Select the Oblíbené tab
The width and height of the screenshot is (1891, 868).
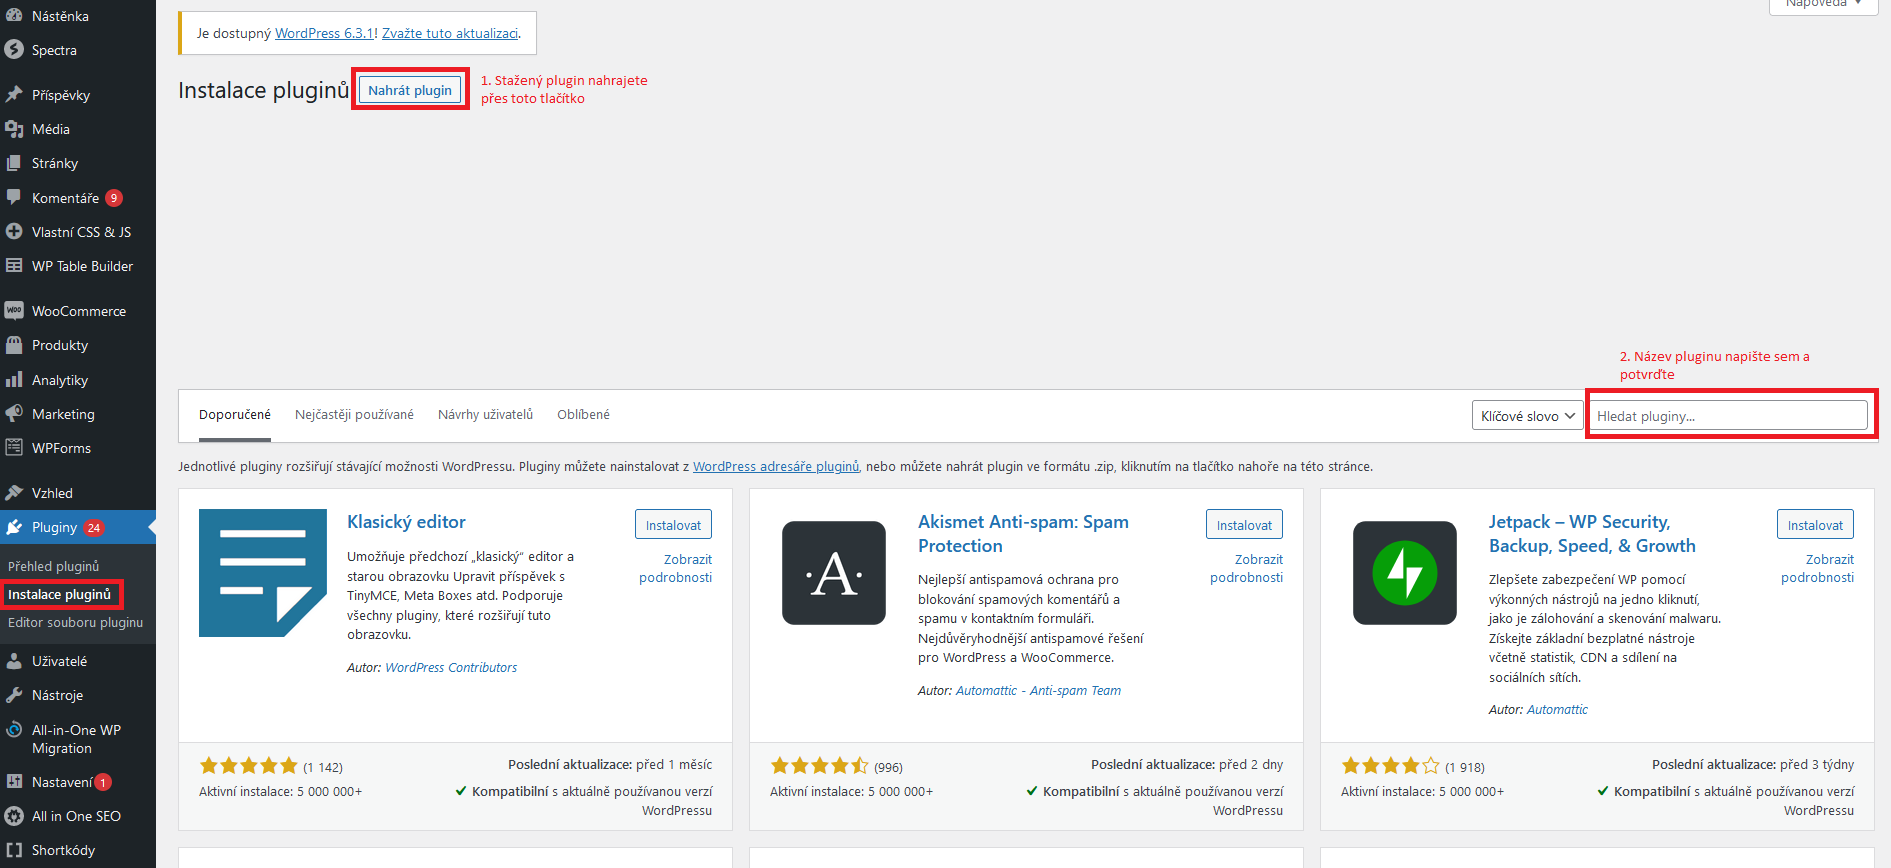click(x=583, y=415)
